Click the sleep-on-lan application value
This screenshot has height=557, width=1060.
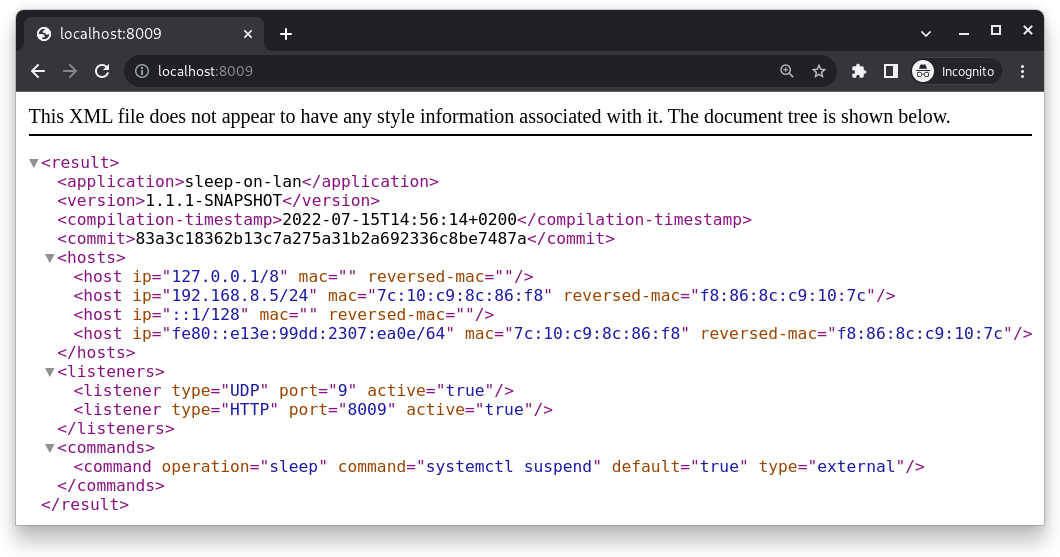[x=243, y=182]
